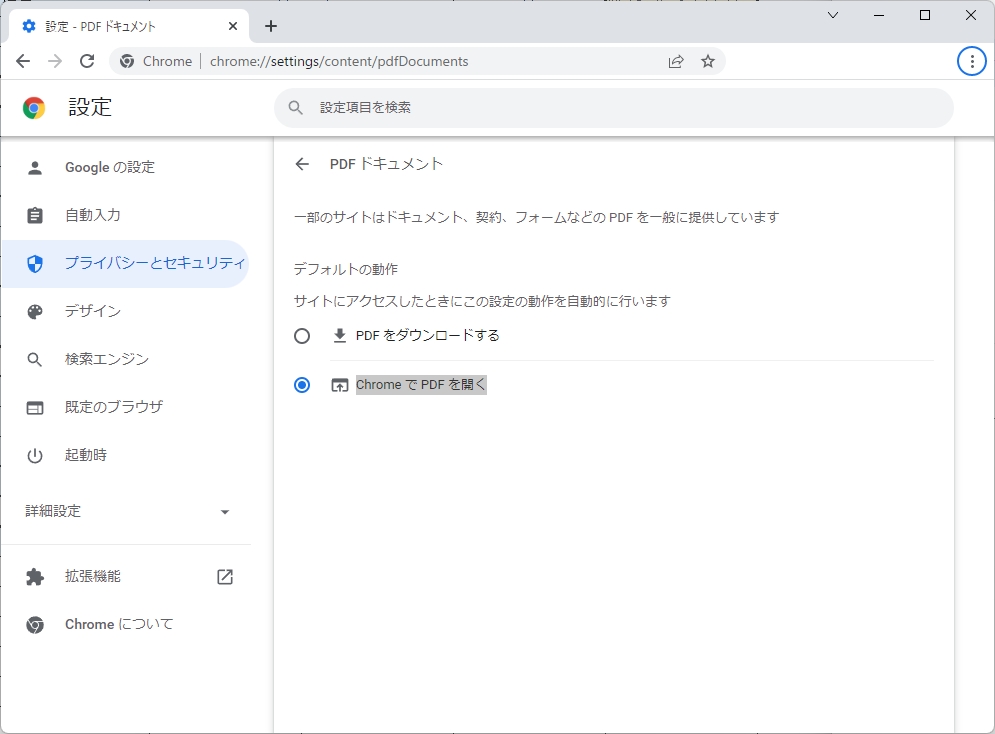Click the share page icon in address bar
995x734 pixels.
(676, 61)
